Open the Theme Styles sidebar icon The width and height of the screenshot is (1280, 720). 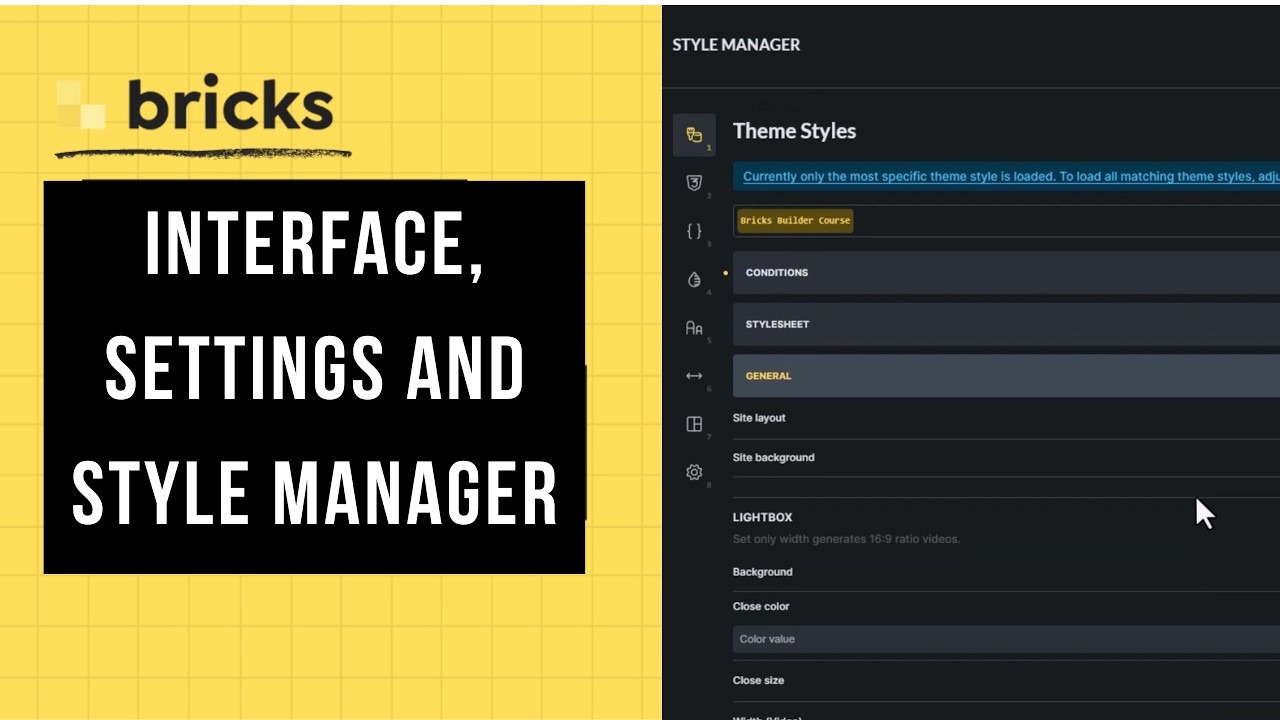click(694, 135)
